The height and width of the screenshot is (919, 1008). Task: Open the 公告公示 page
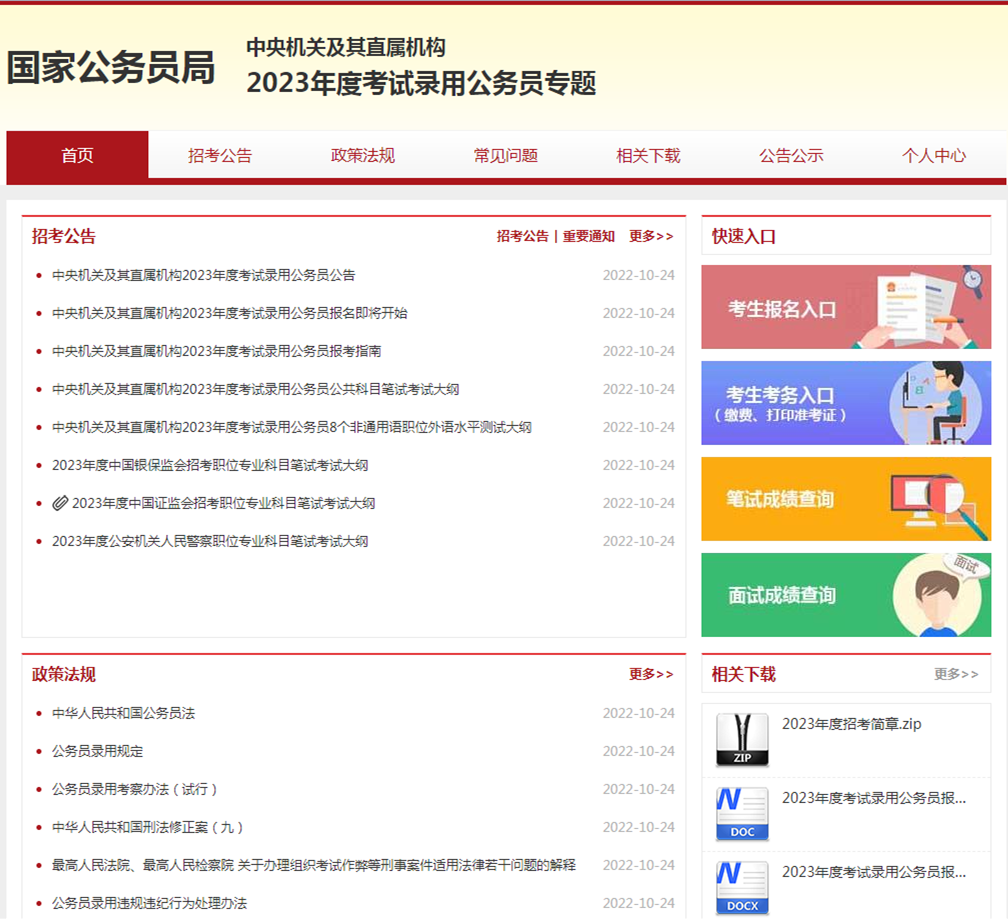click(x=790, y=155)
